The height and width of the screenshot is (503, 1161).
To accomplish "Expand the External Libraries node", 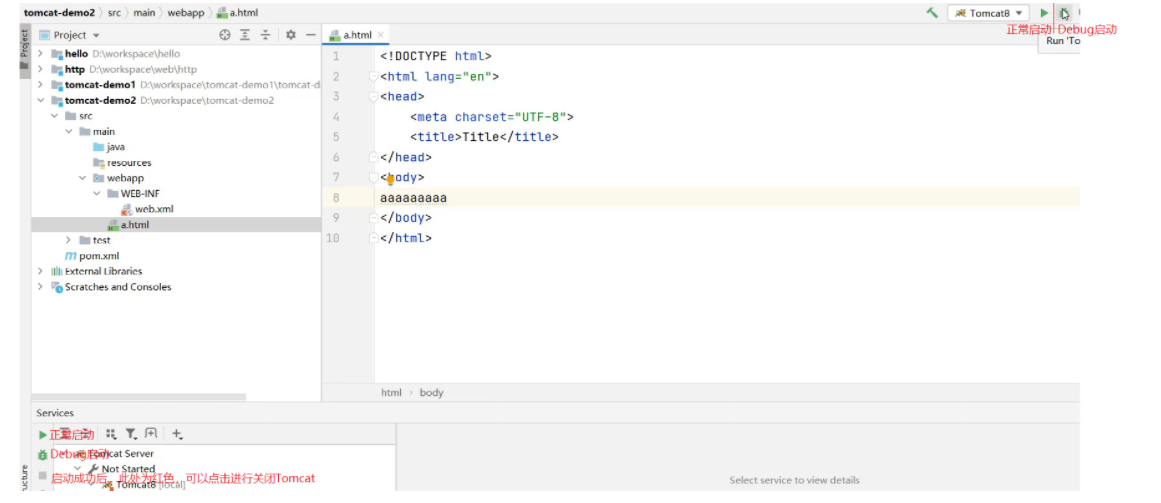I will (41, 271).
